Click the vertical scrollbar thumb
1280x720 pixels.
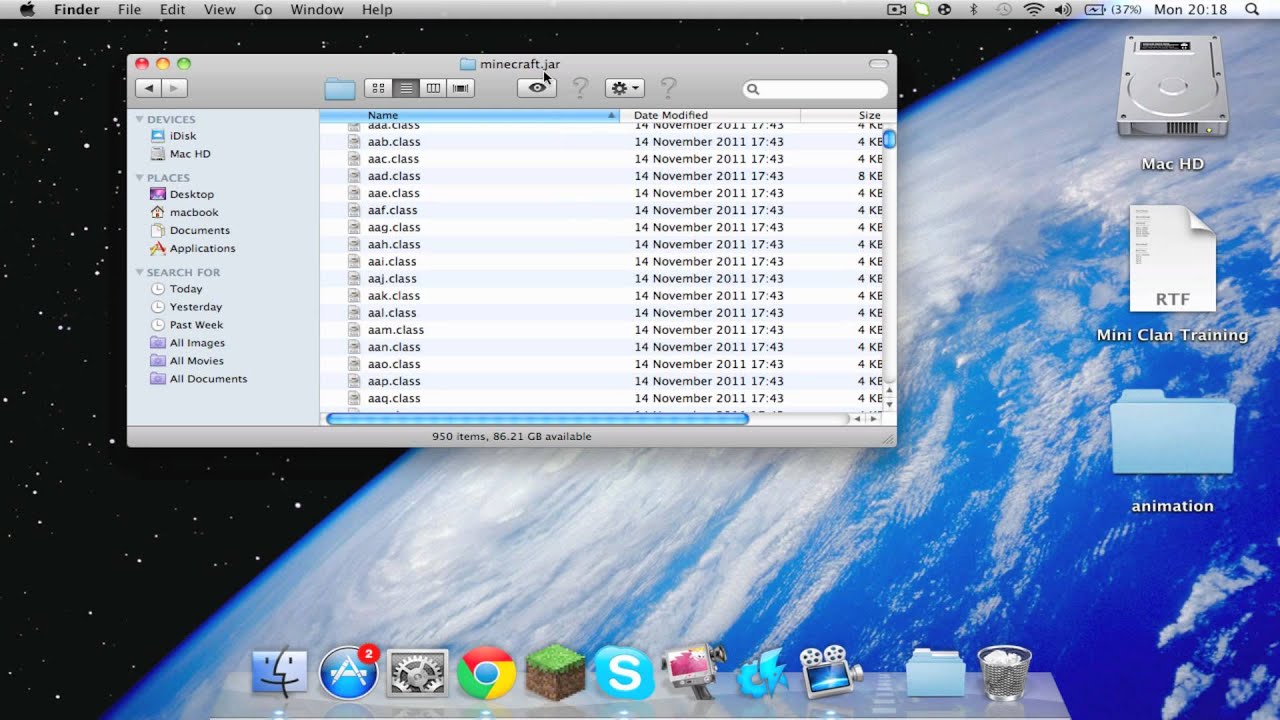point(889,139)
